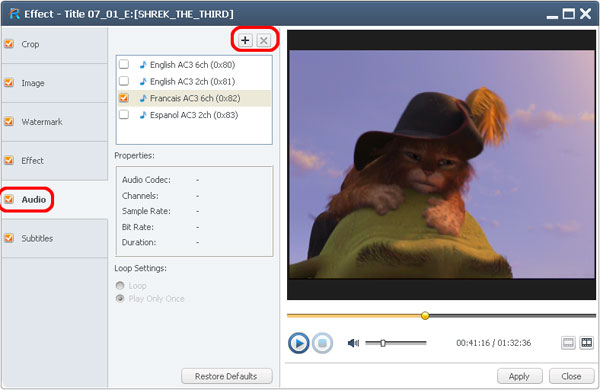600x390 pixels.
Task: Open the Effect tab
Action: (54, 161)
